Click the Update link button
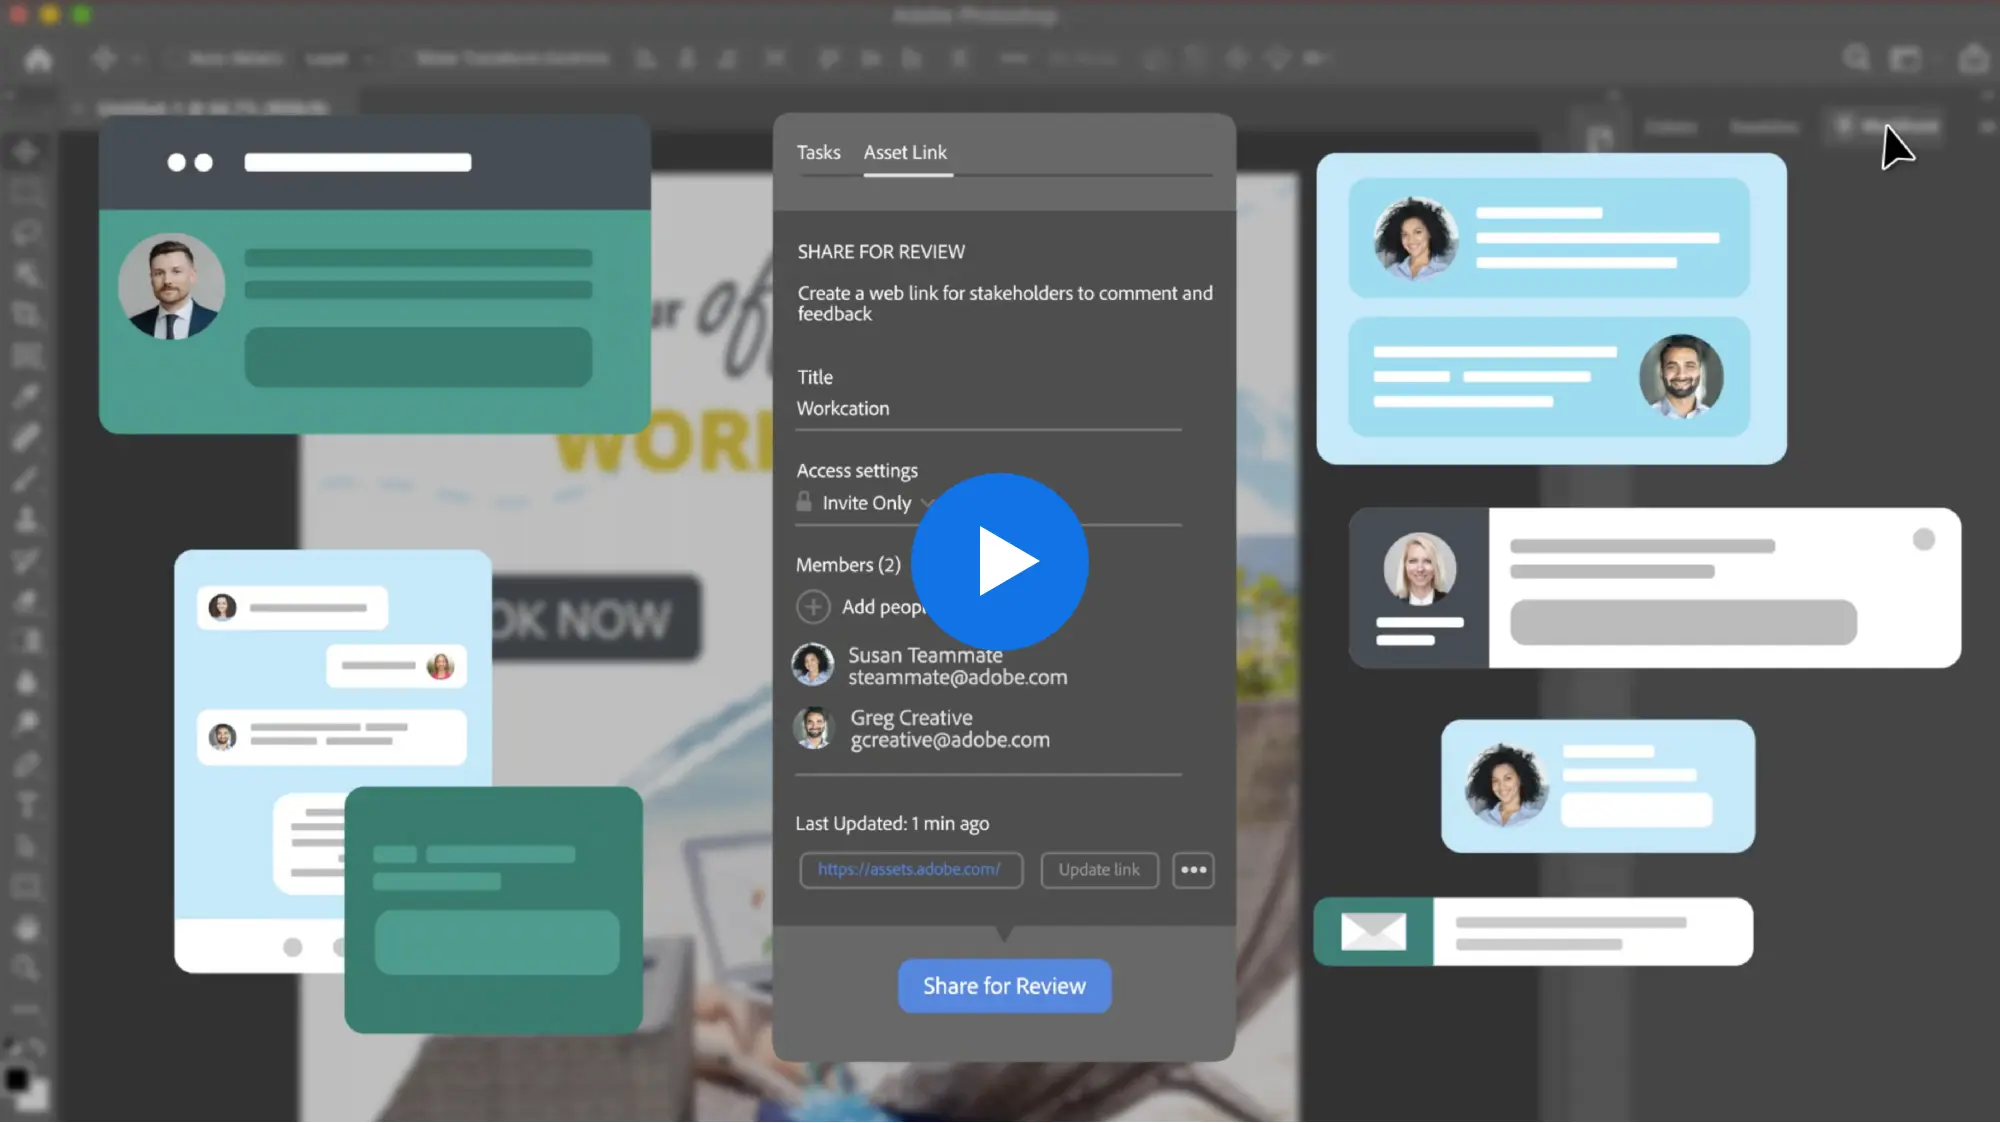 tap(1099, 870)
